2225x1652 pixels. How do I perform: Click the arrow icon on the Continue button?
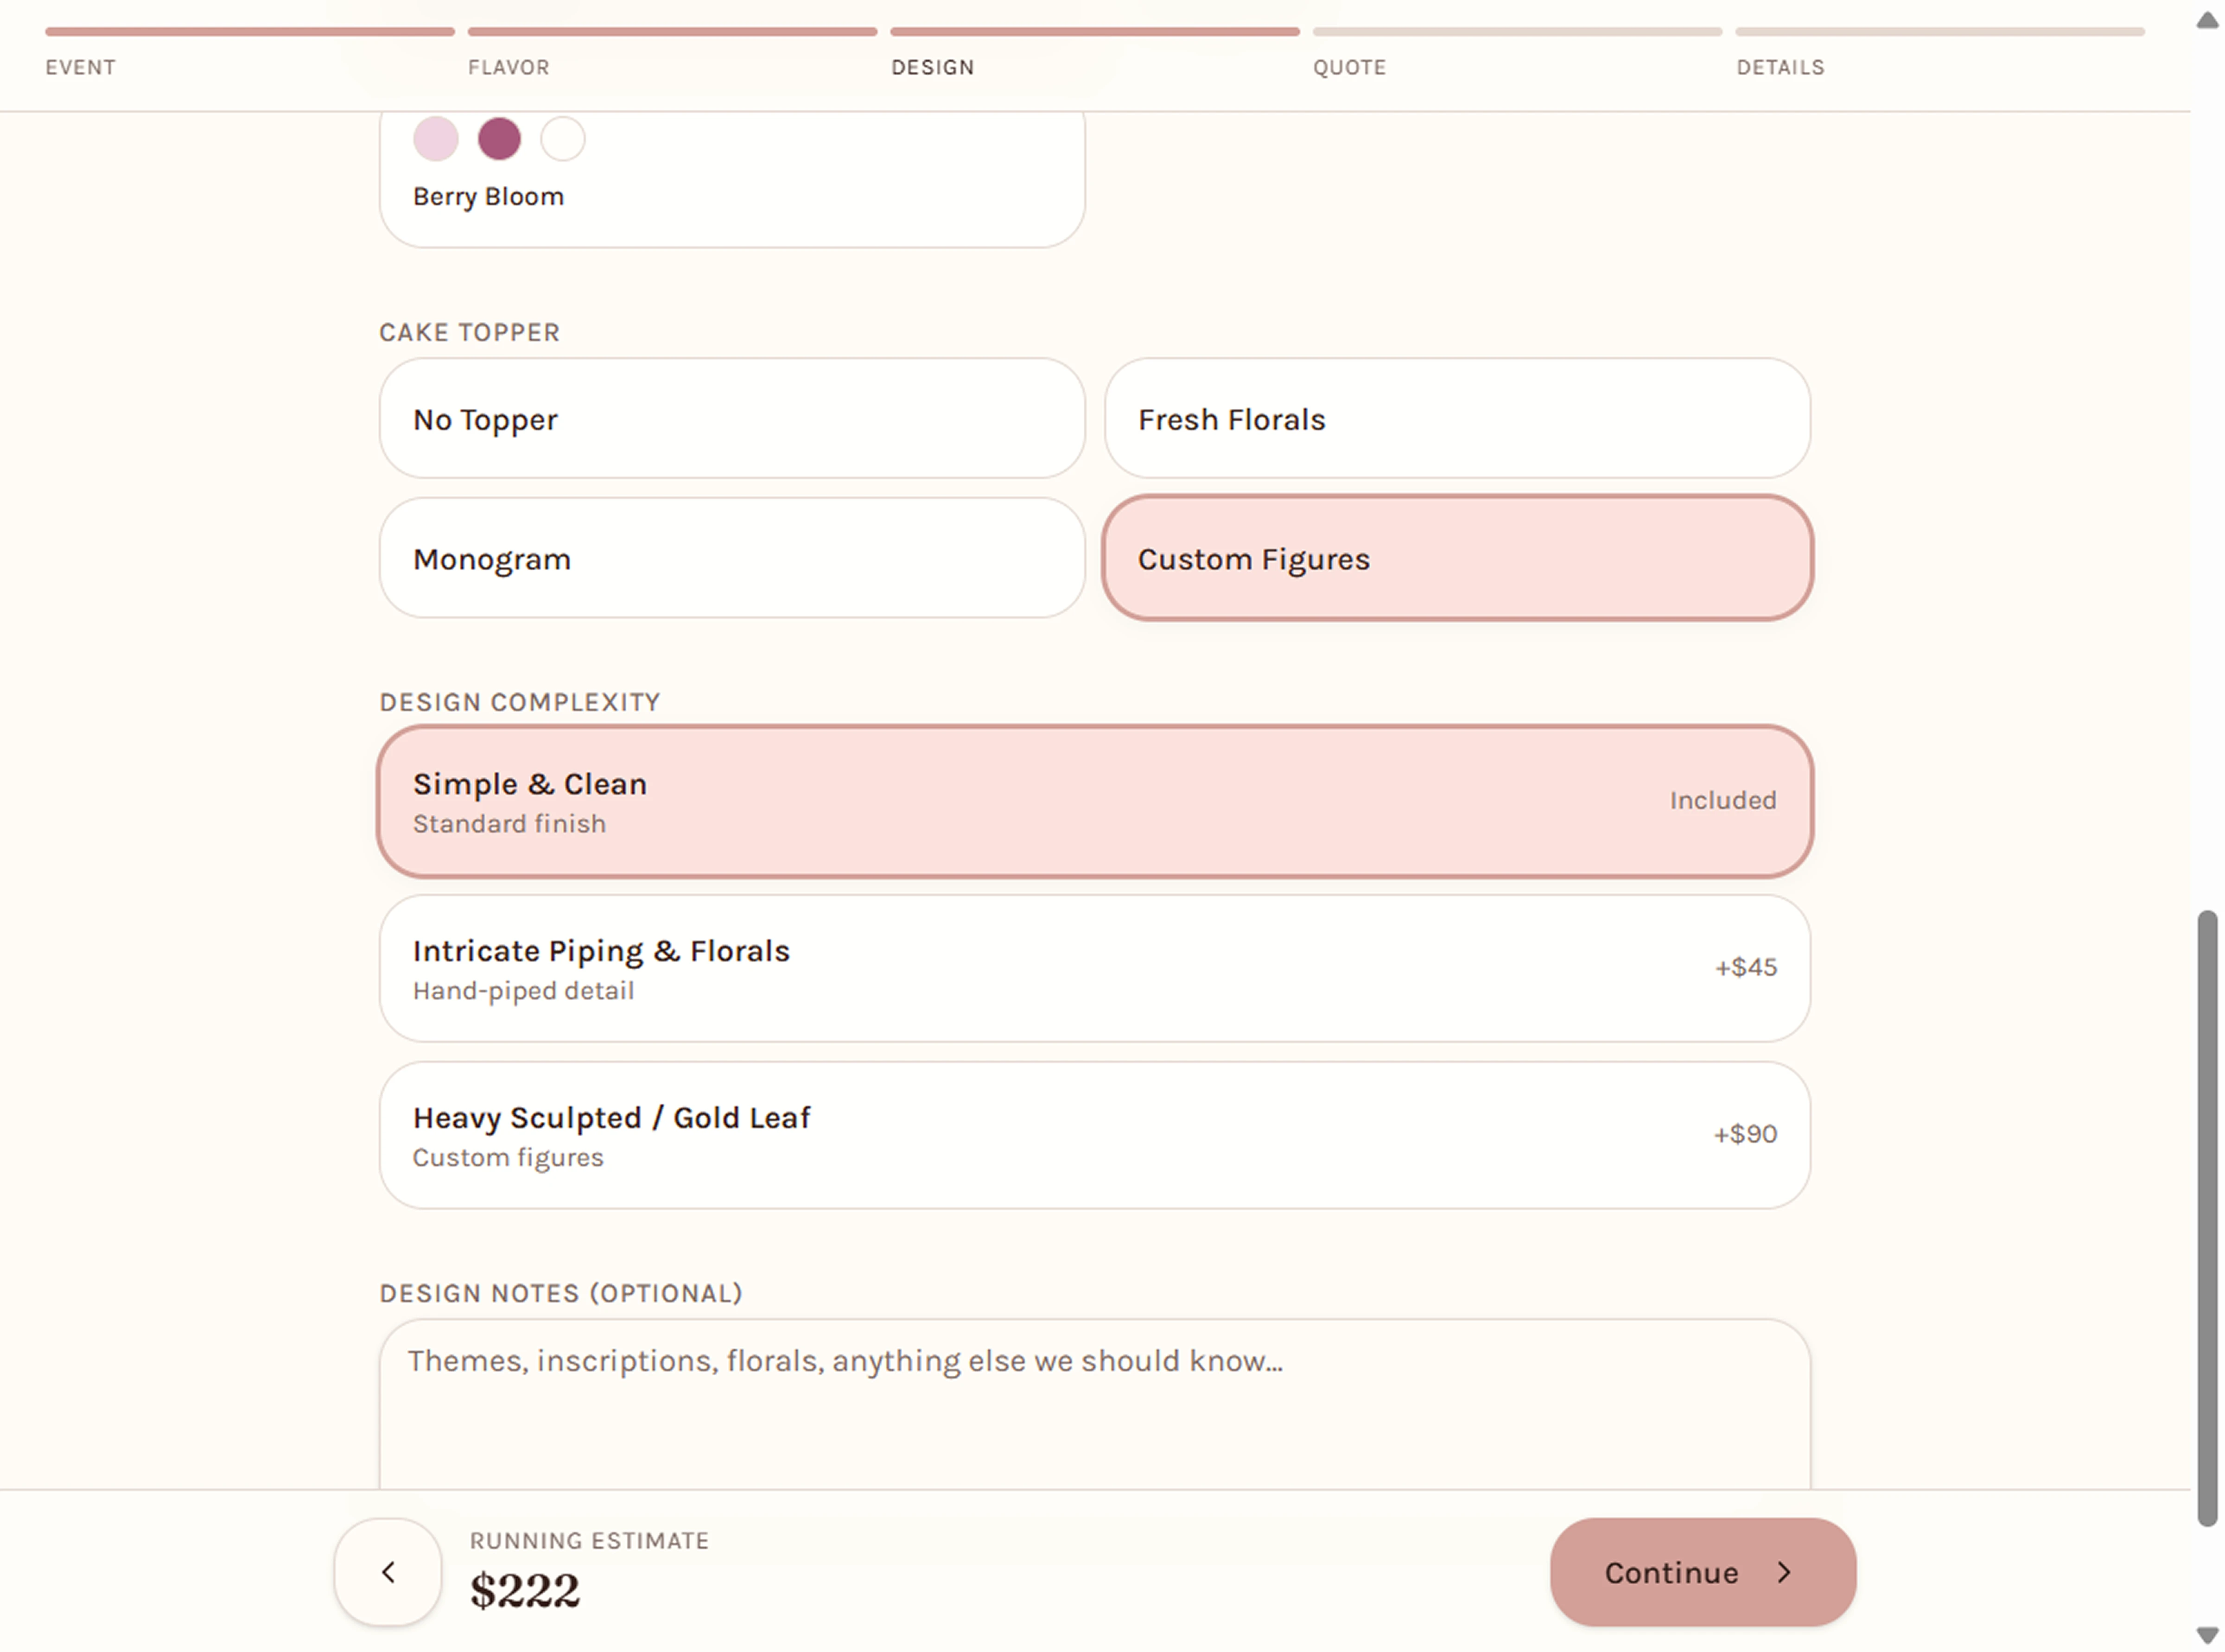1784,1571
